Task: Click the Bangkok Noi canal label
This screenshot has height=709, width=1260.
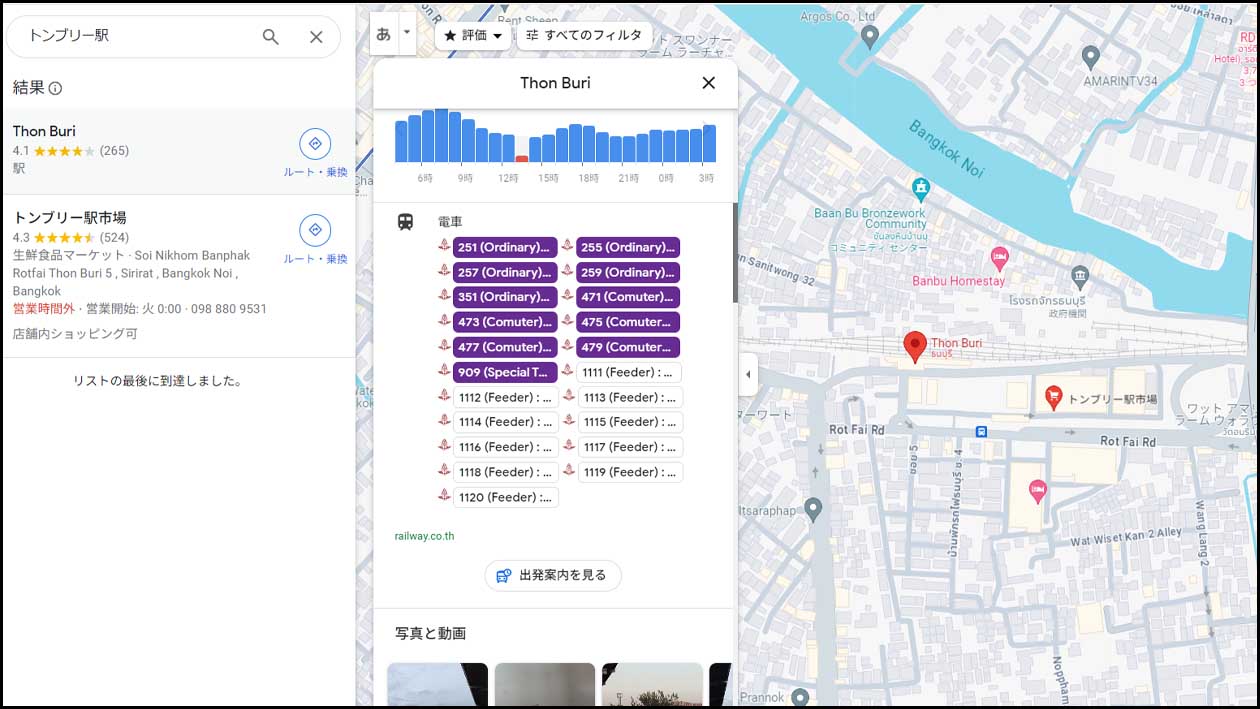Action: tap(947, 149)
